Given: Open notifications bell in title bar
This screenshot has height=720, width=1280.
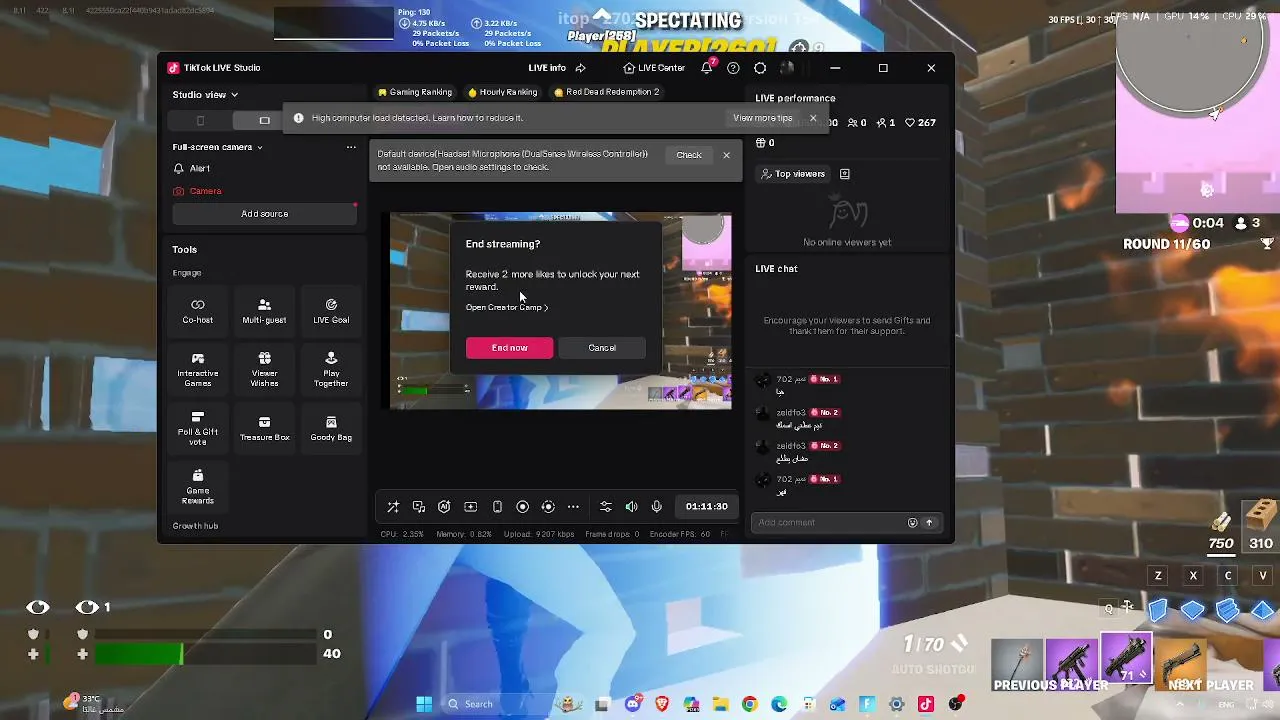Looking at the screenshot, I should click(707, 68).
